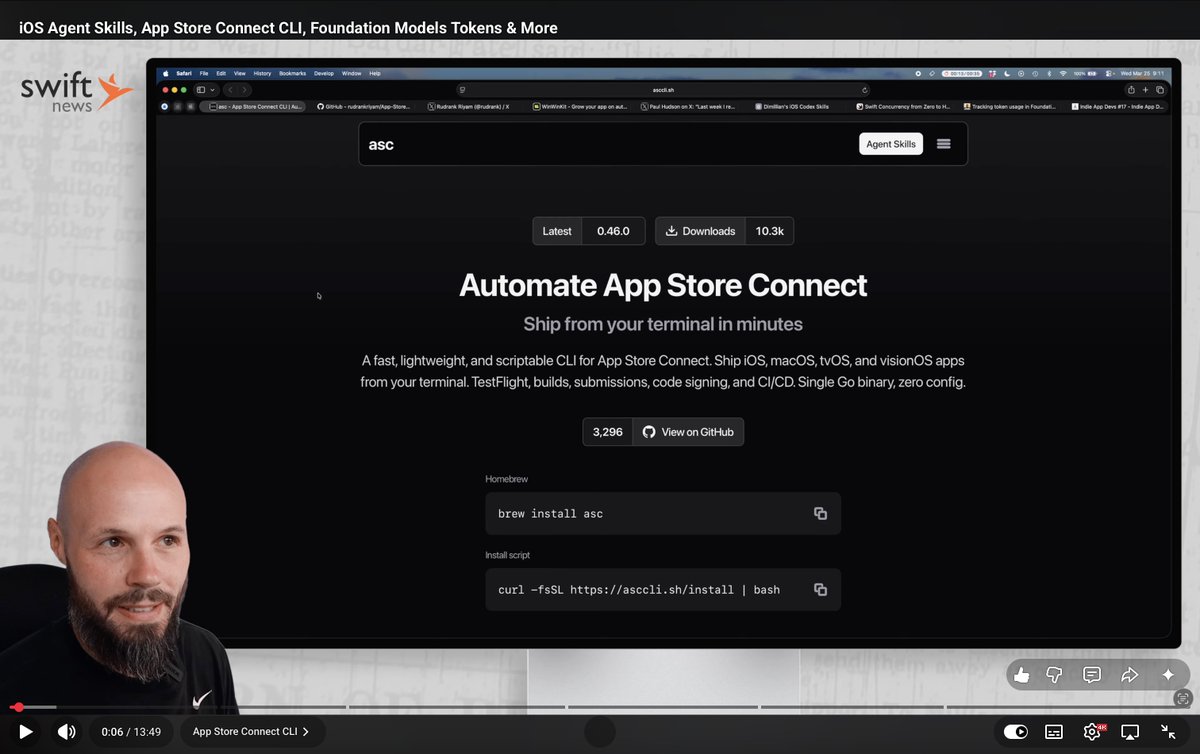The height and width of the screenshot is (754, 1200).
Task: Reload the page in Safari
Action: tap(864, 89)
